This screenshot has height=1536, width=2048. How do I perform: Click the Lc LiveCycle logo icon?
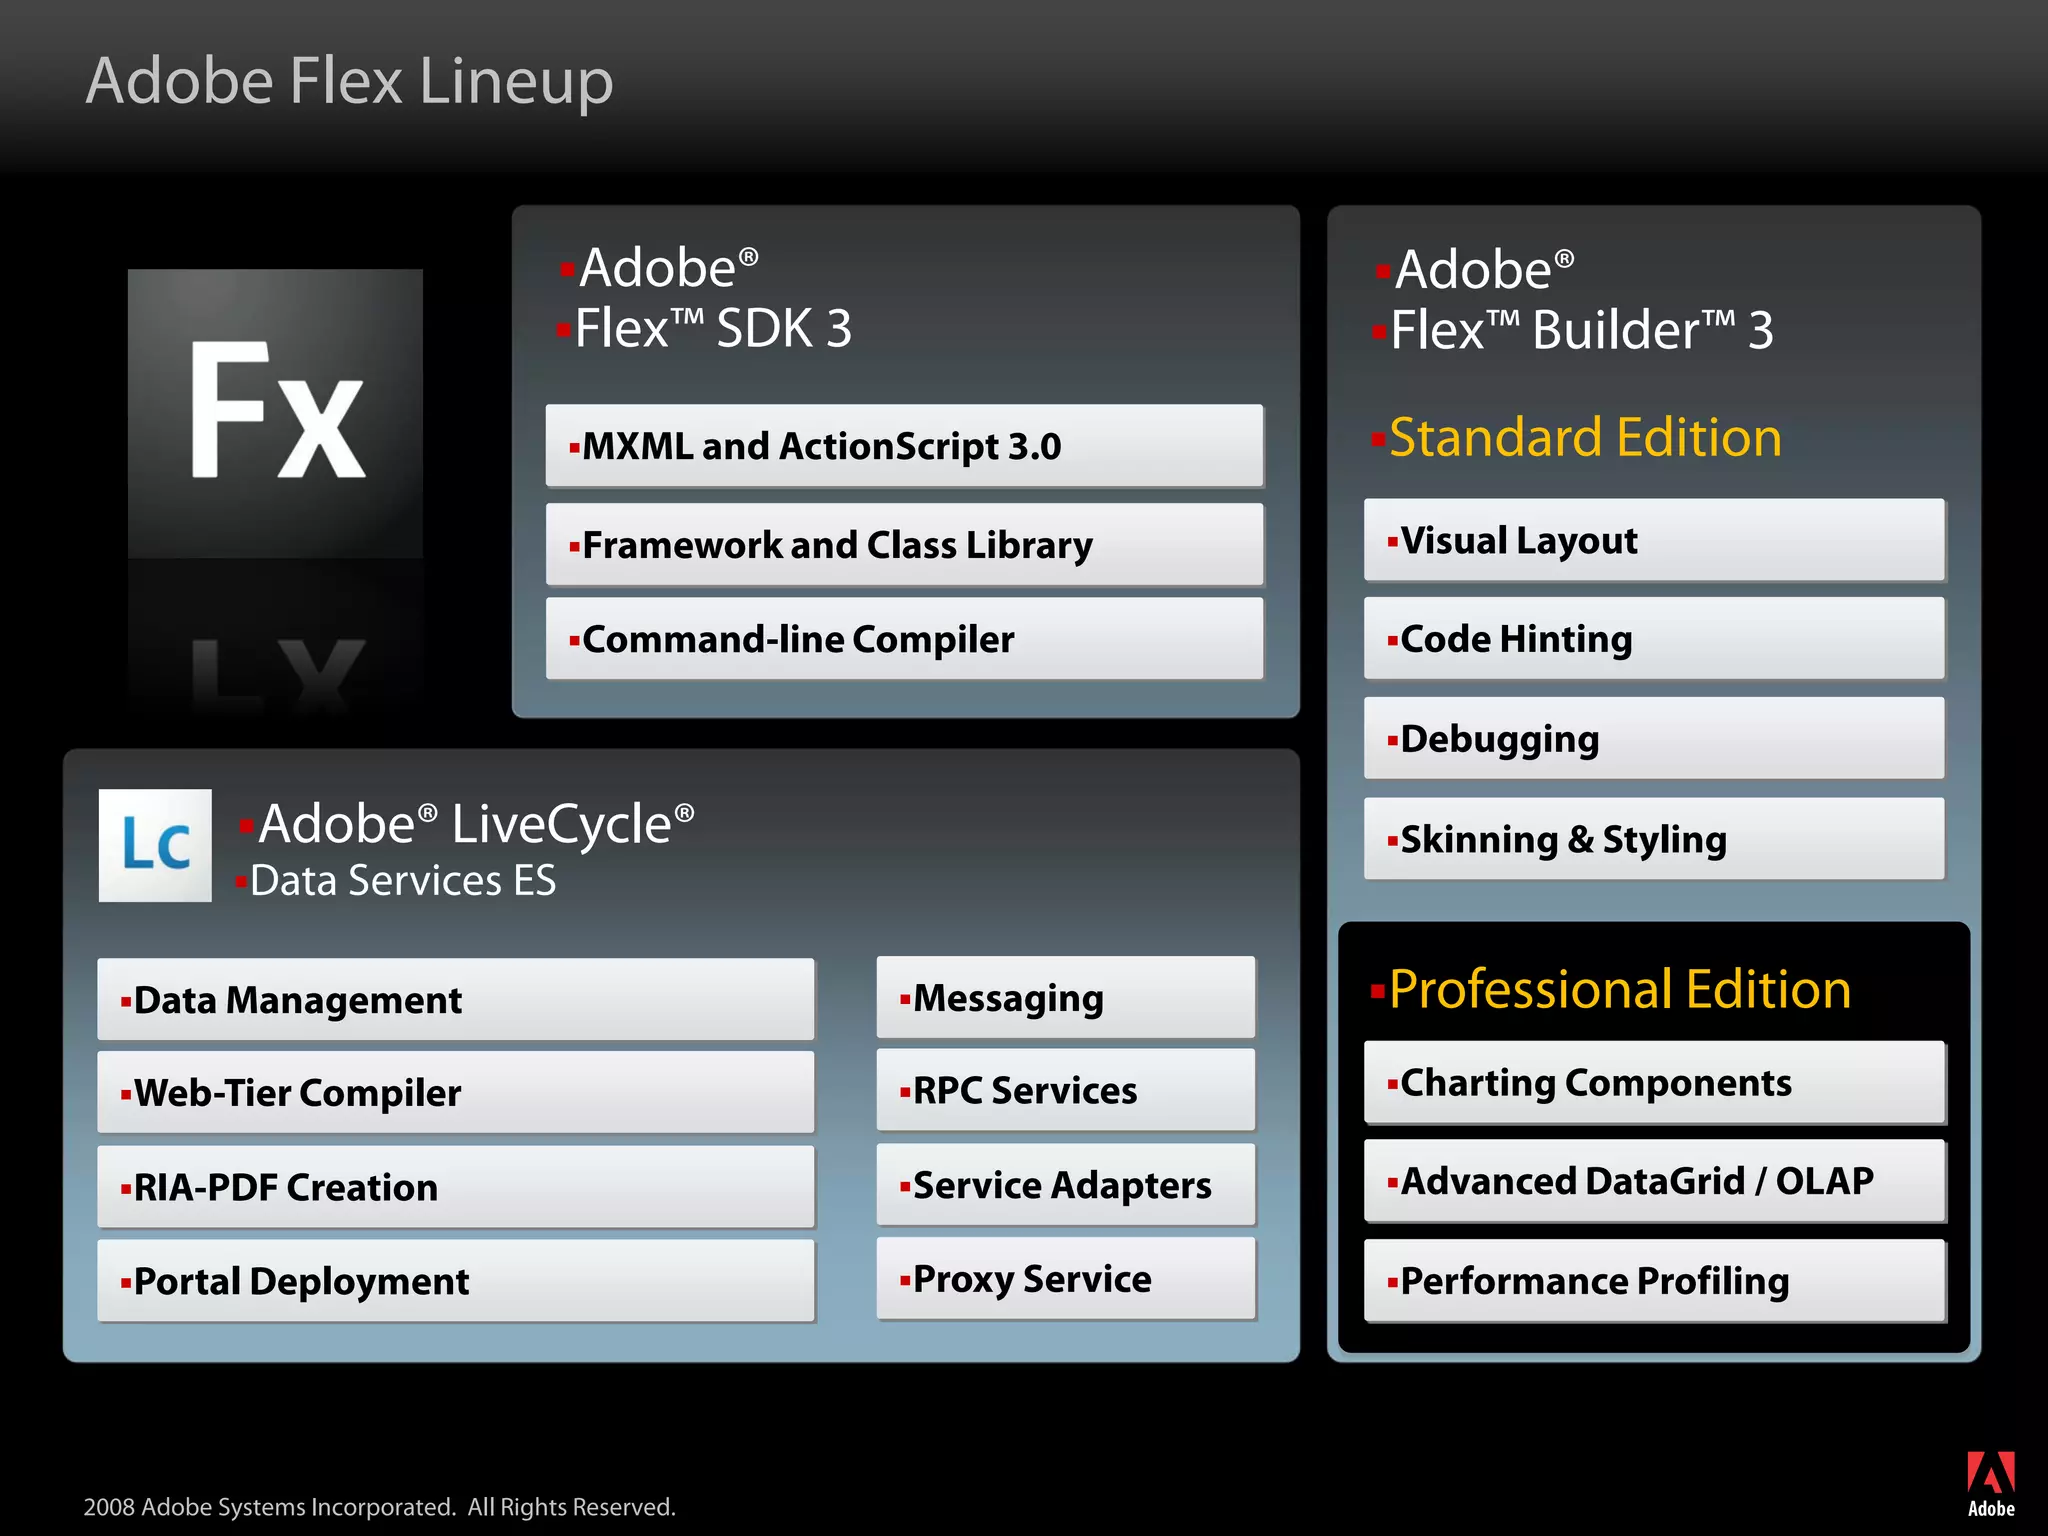(x=155, y=845)
